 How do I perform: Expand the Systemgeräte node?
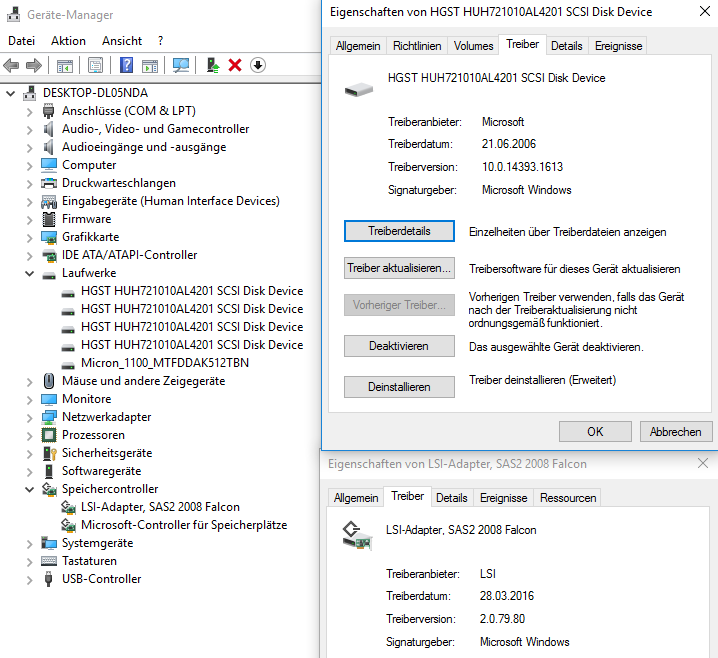tap(30, 544)
